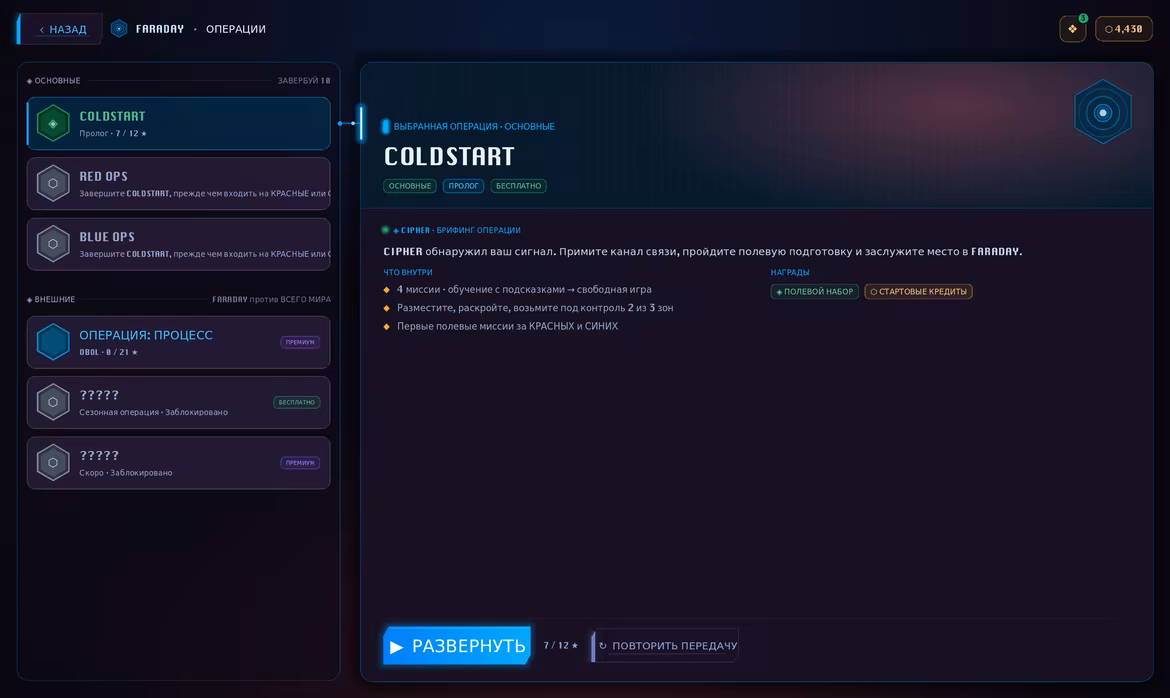The height and width of the screenshot is (698, 1170).
Task: Click the ОСНОВНЫЕ section header in sidebar
Action: click(54, 81)
